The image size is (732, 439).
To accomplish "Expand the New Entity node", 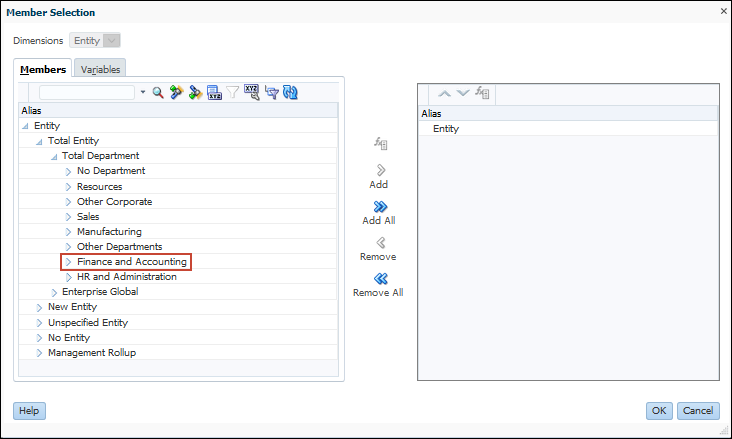I will click(x=39, y=307).
